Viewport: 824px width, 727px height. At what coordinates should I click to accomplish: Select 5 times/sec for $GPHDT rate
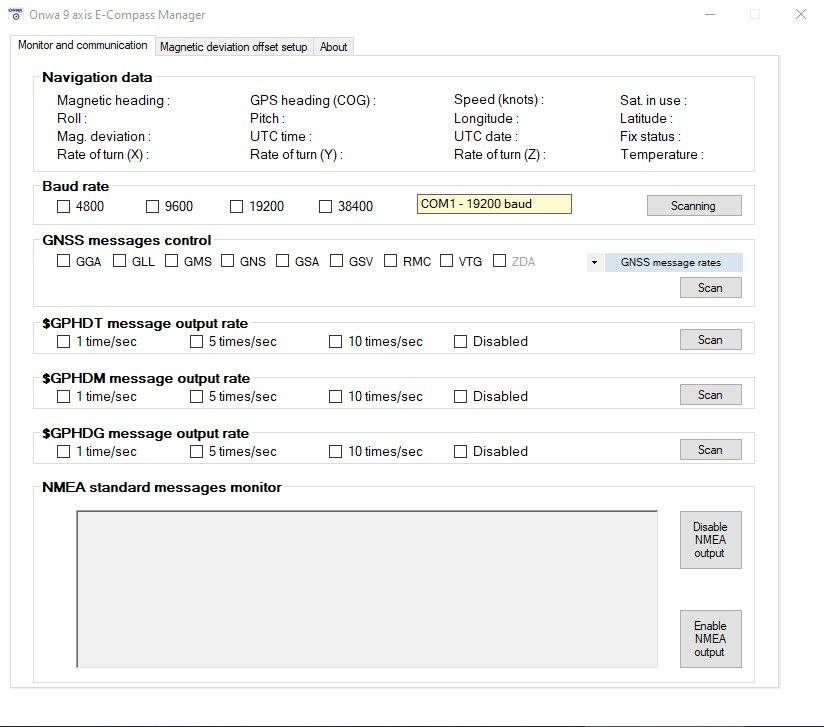pyautogui.click(x=197, y=342)
